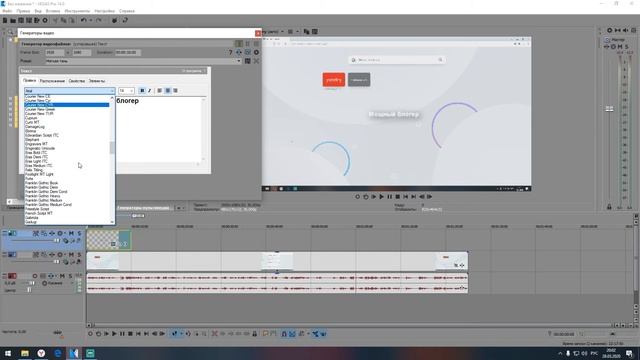Image resolution: width=640 pixels, height=360 pixels.
Task: Open Edge browser from taskbar
Action: click(58, 353)
